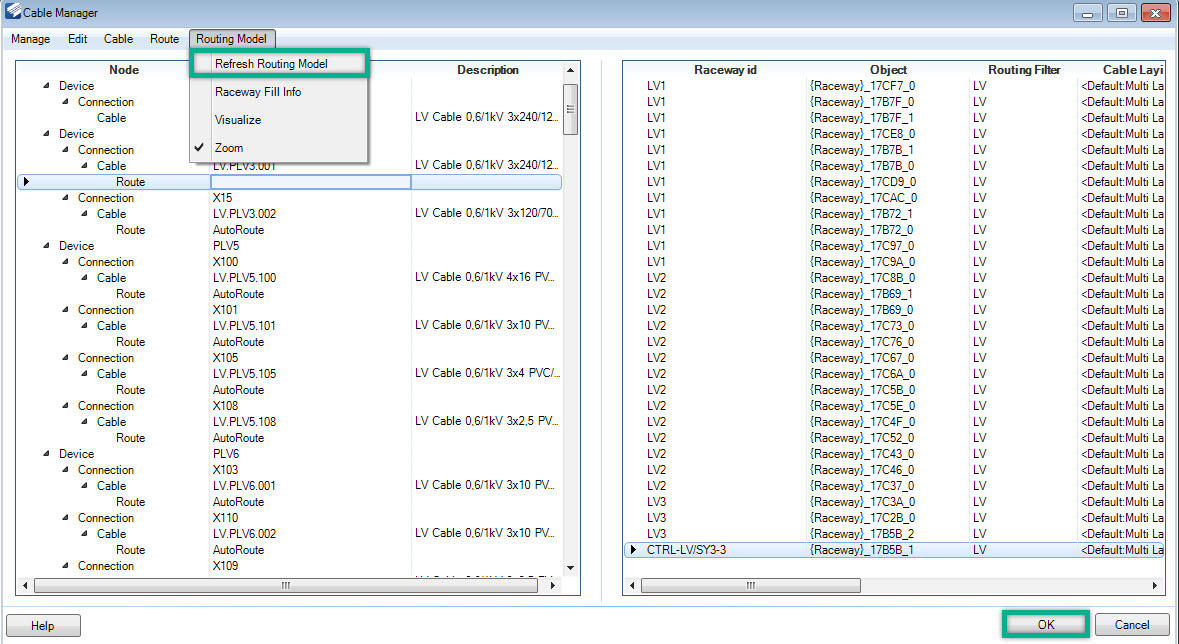Click the Help button
1179x644 pixels.
point(43,626)
